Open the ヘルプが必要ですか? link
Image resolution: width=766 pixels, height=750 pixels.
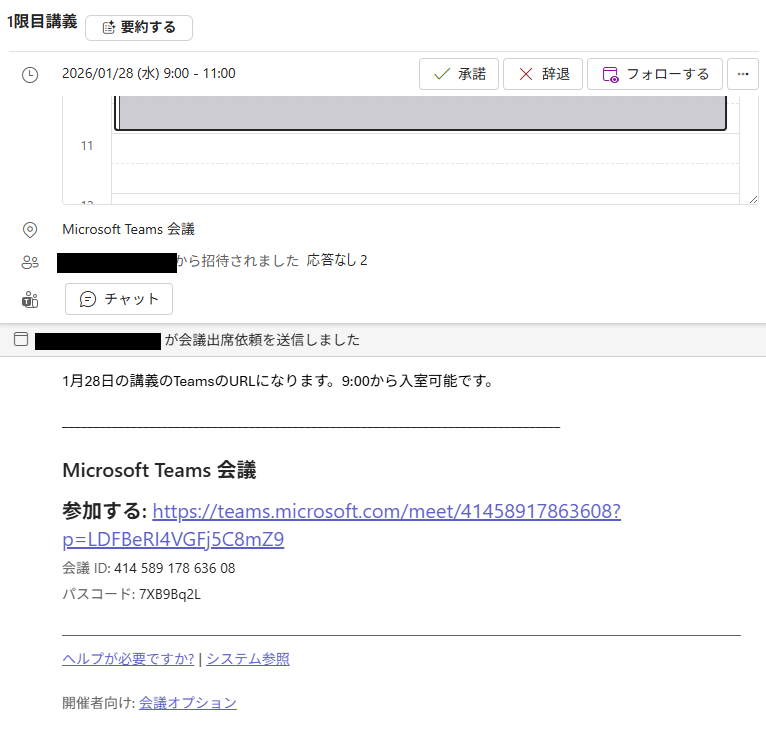[128, 659]
